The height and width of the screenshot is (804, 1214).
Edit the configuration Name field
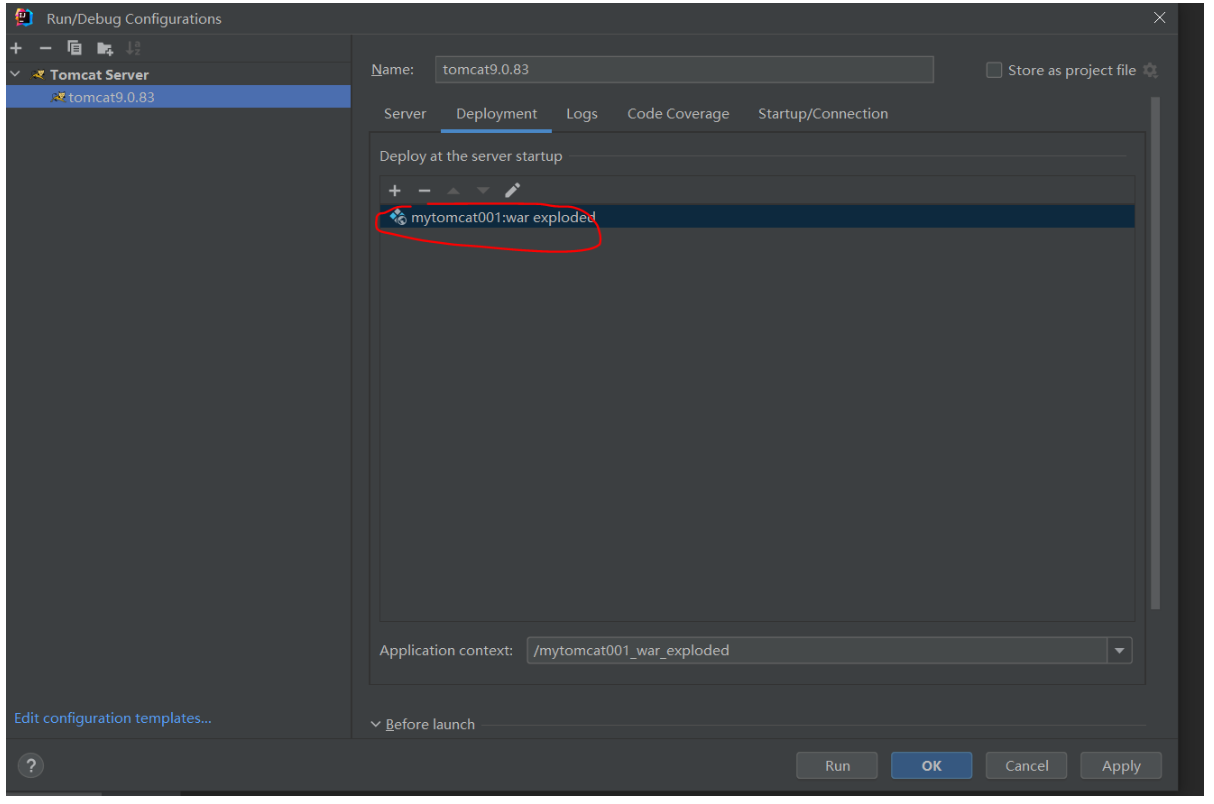684,70
